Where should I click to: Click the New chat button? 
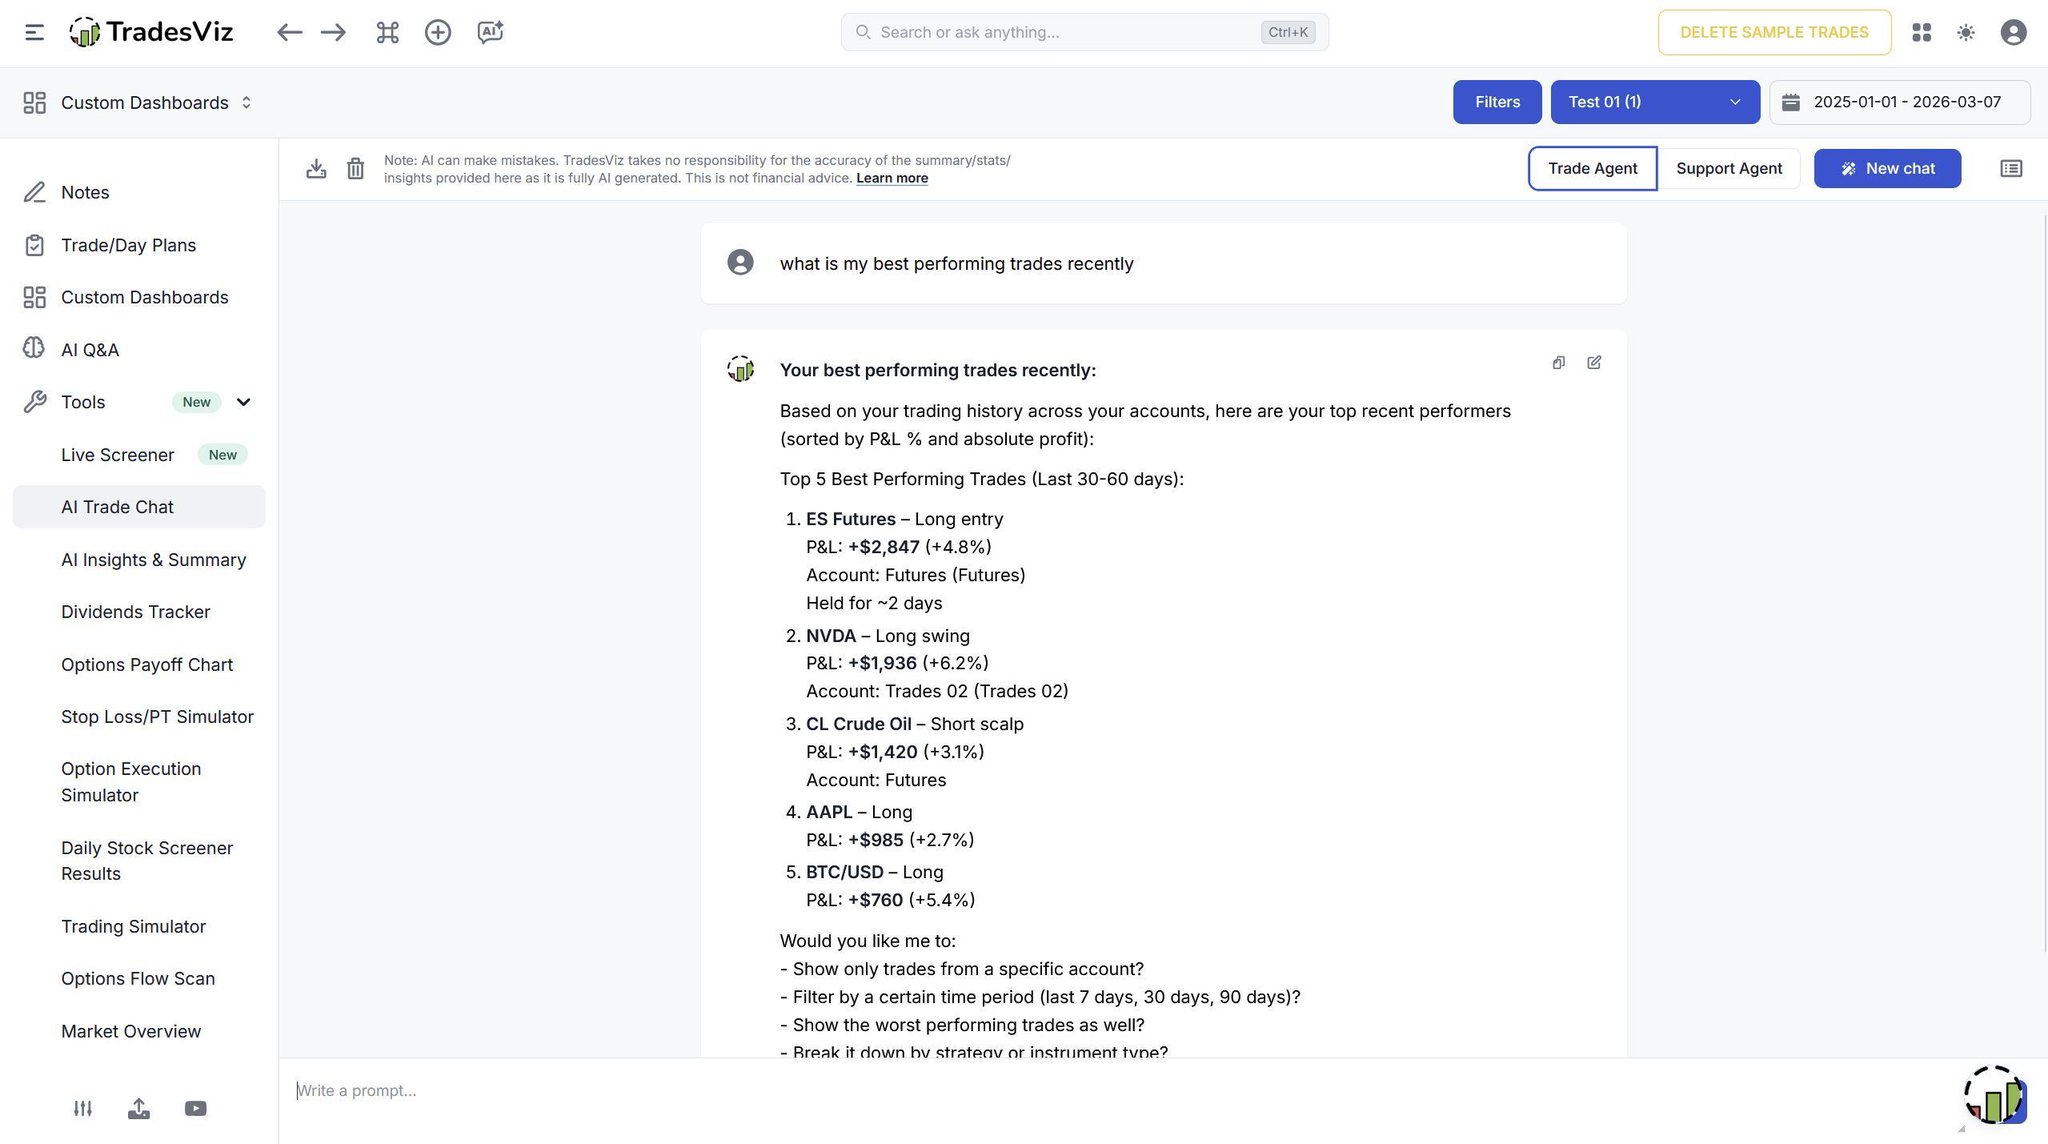(1887, 168)
